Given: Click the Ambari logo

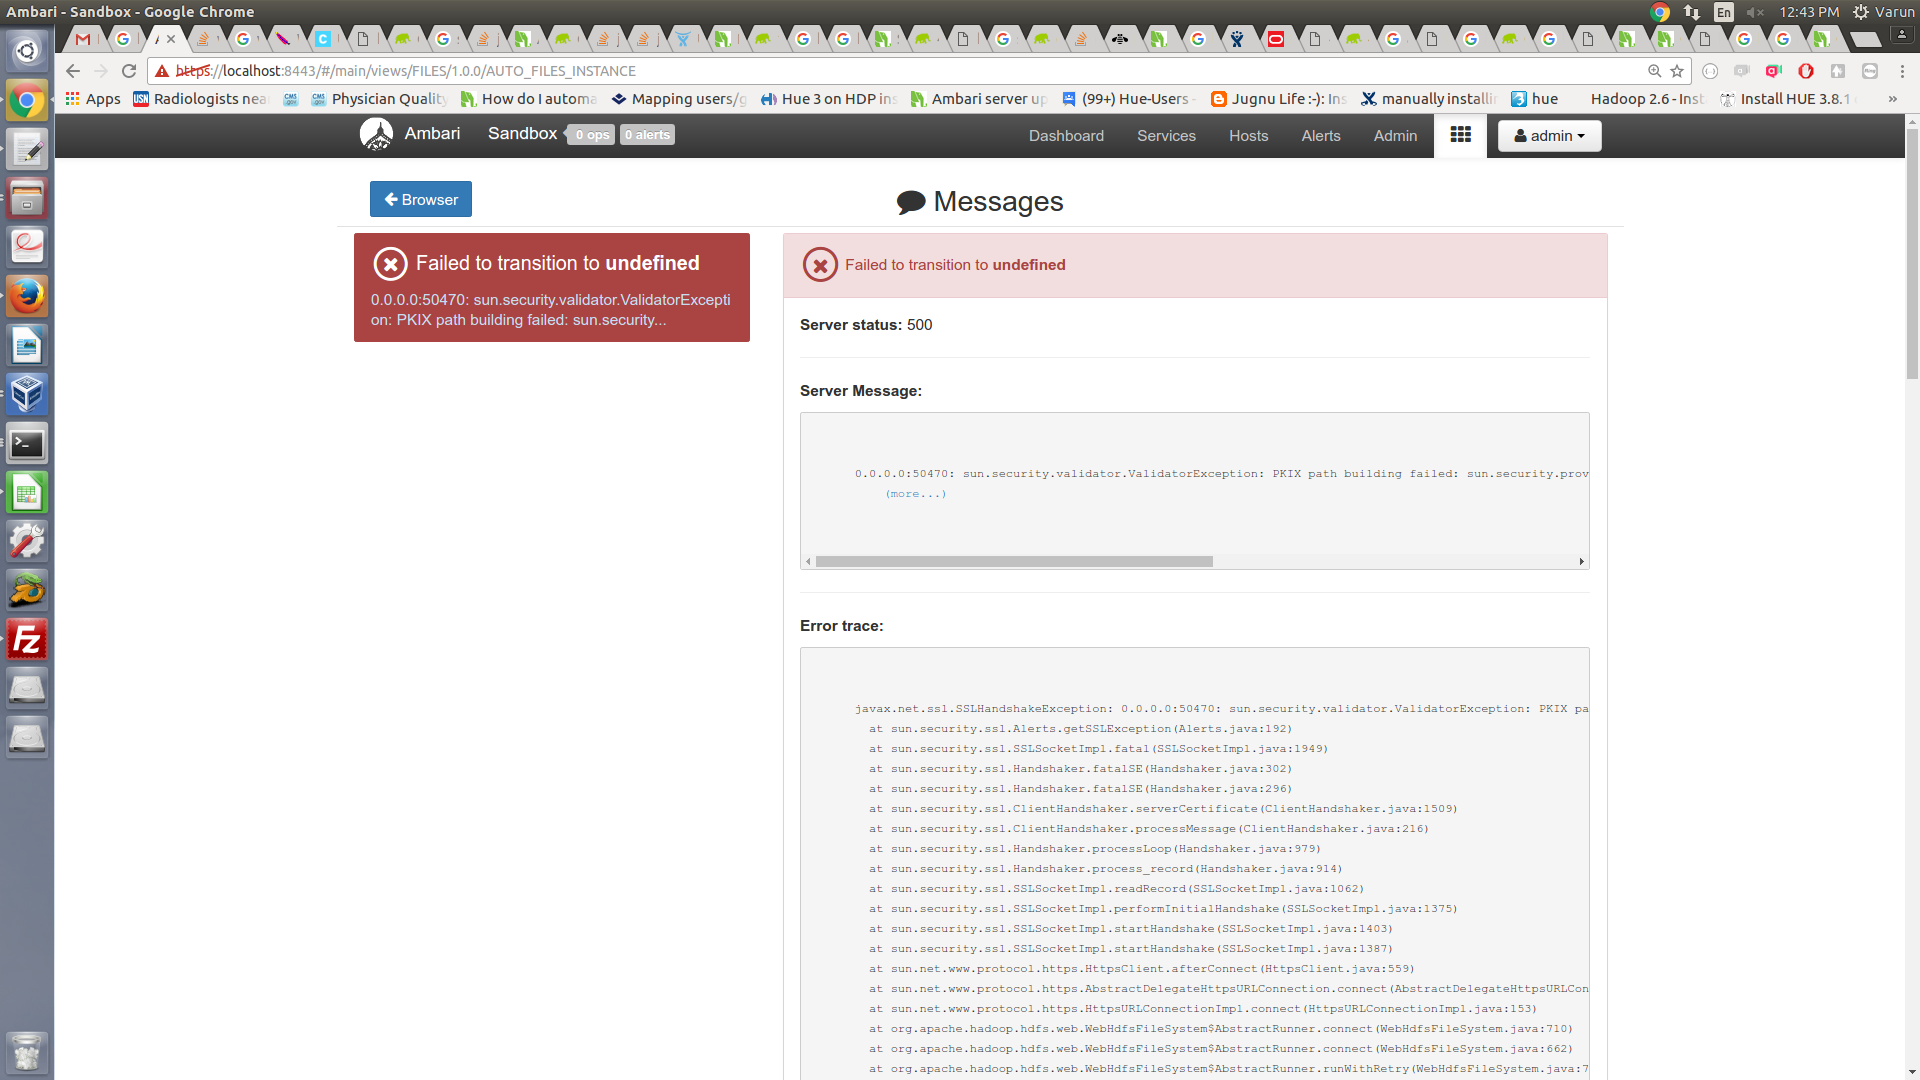Looking at the screenshot, I should (377, 133).
